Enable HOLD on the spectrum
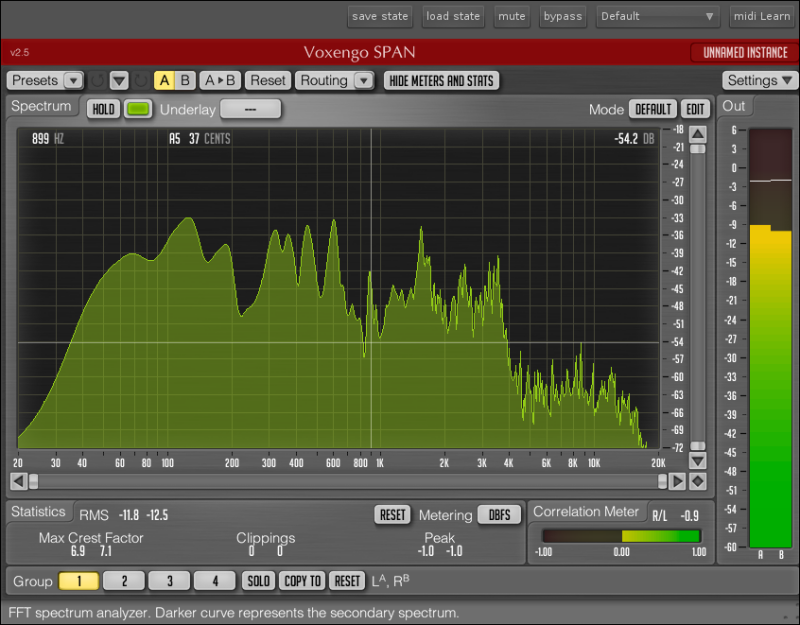Image resolution: width=800 pixels, height=625 pixels. (103, 109)
